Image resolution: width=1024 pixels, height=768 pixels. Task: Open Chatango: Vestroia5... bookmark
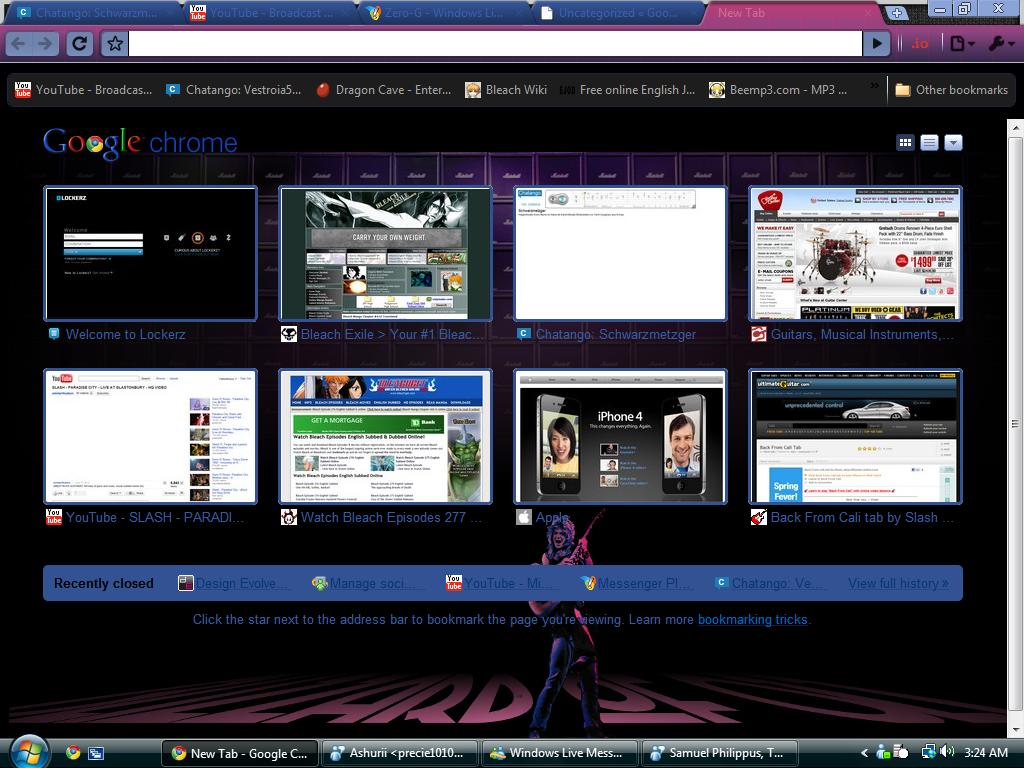point(233,90)
